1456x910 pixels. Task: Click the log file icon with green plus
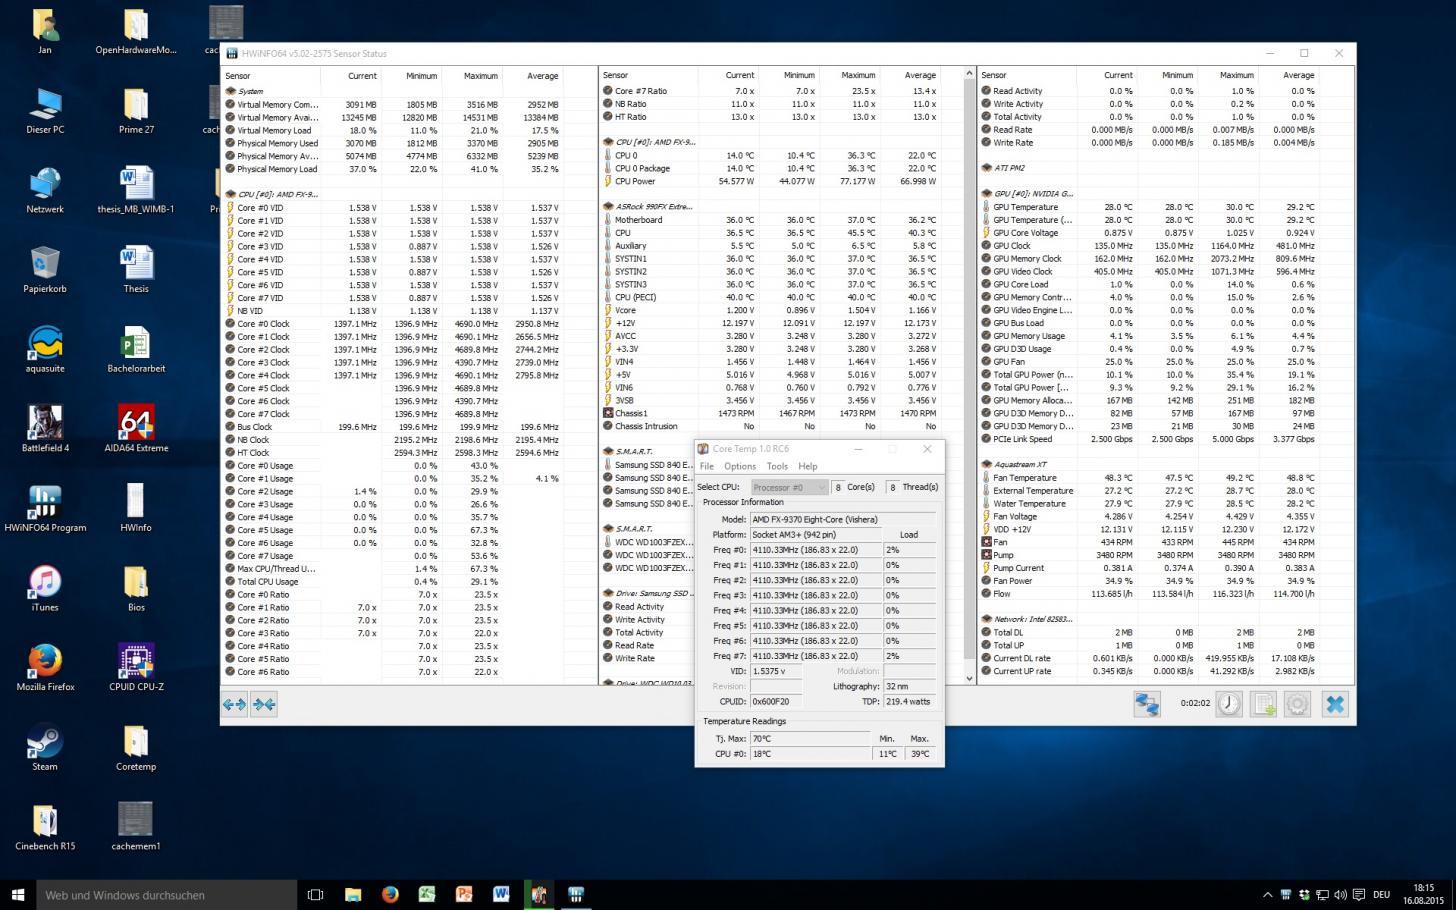(x=1263, y=704)
